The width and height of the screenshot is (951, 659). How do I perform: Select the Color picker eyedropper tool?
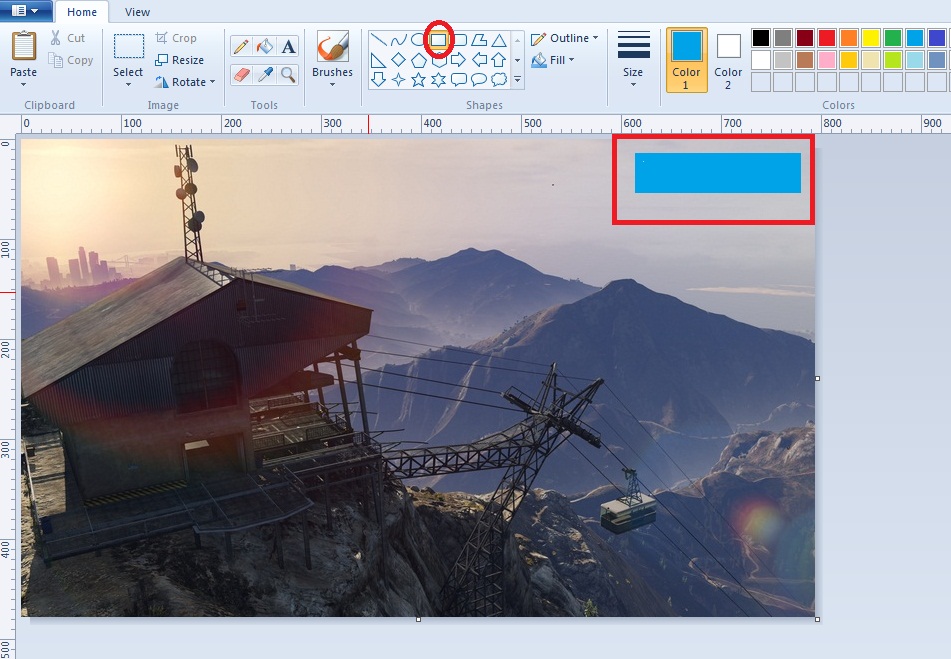pos(264,75)
